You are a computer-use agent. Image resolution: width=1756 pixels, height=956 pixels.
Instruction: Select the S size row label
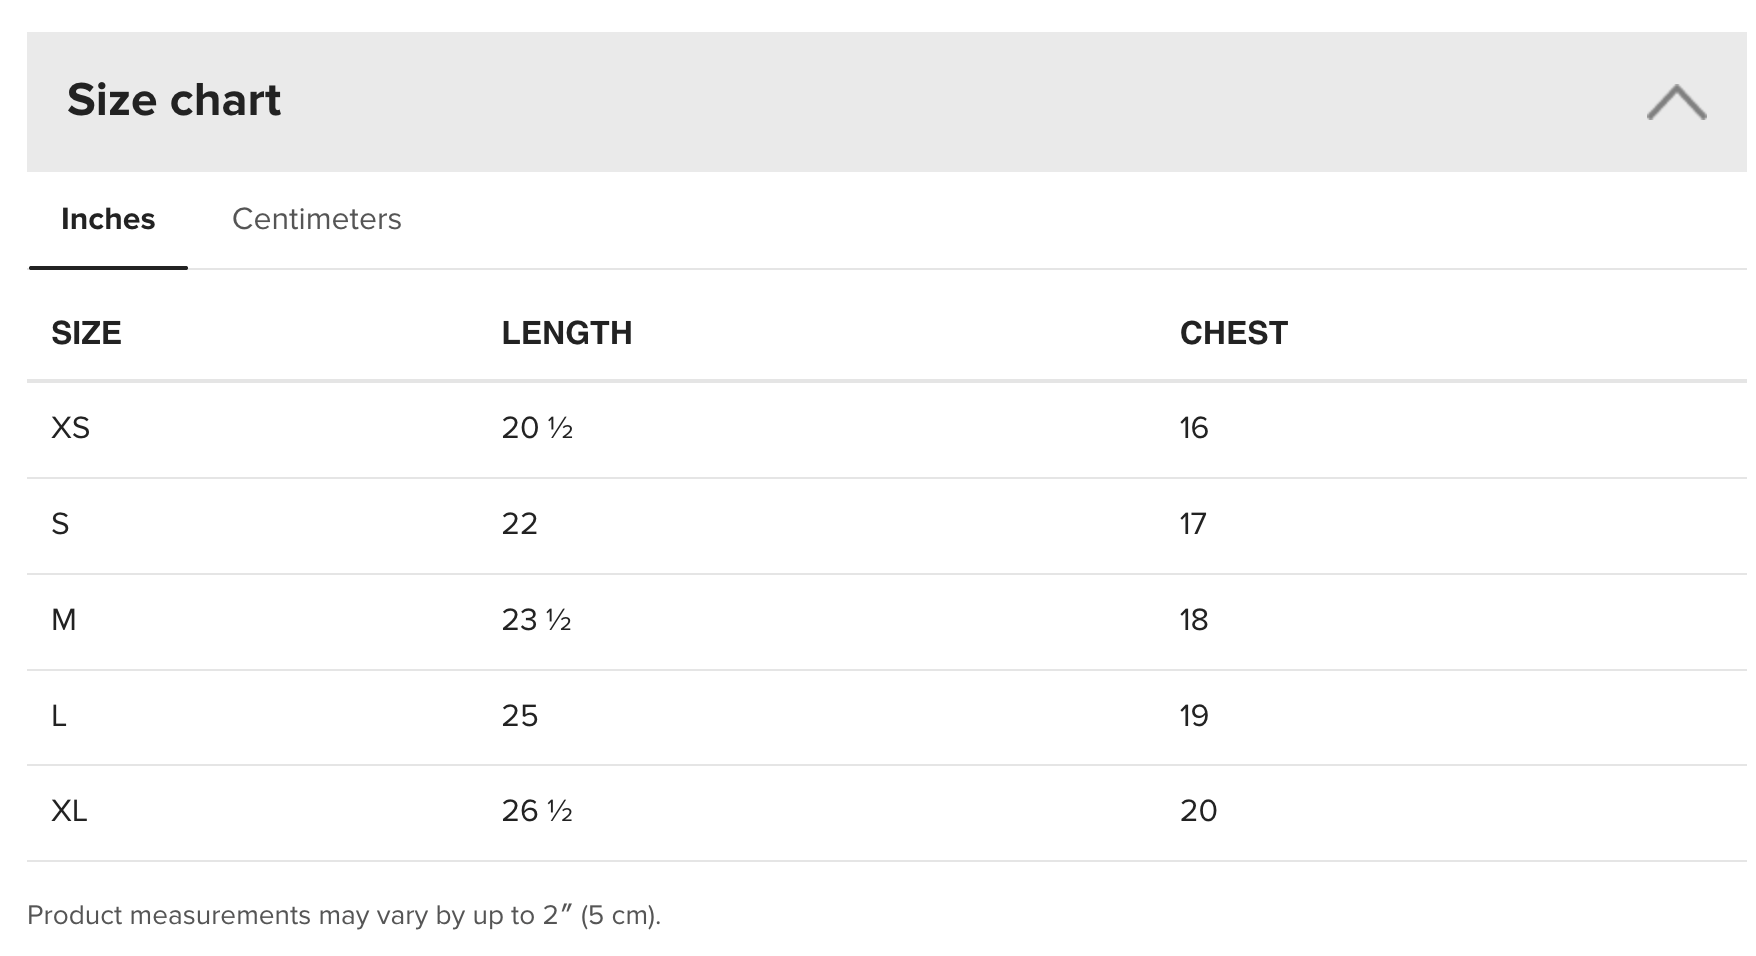point(60,524)
